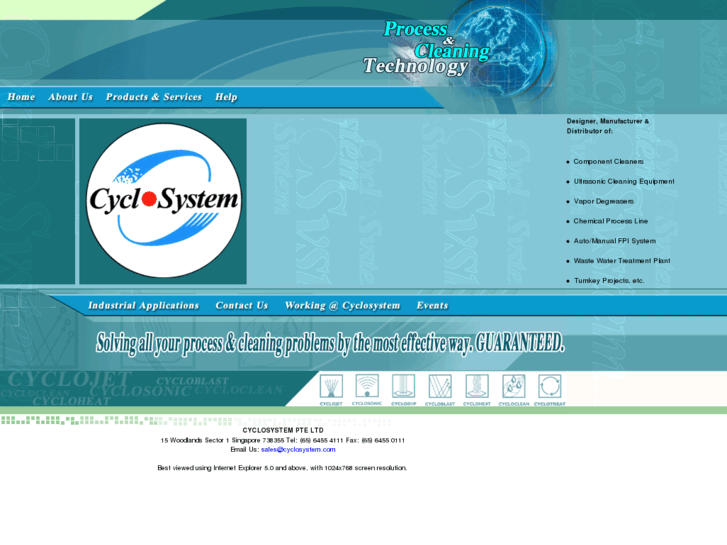This screenshot has width=727, height=545.
Task: Click the GUARANTEED slogan banner
Action: [x=330, y=343]
